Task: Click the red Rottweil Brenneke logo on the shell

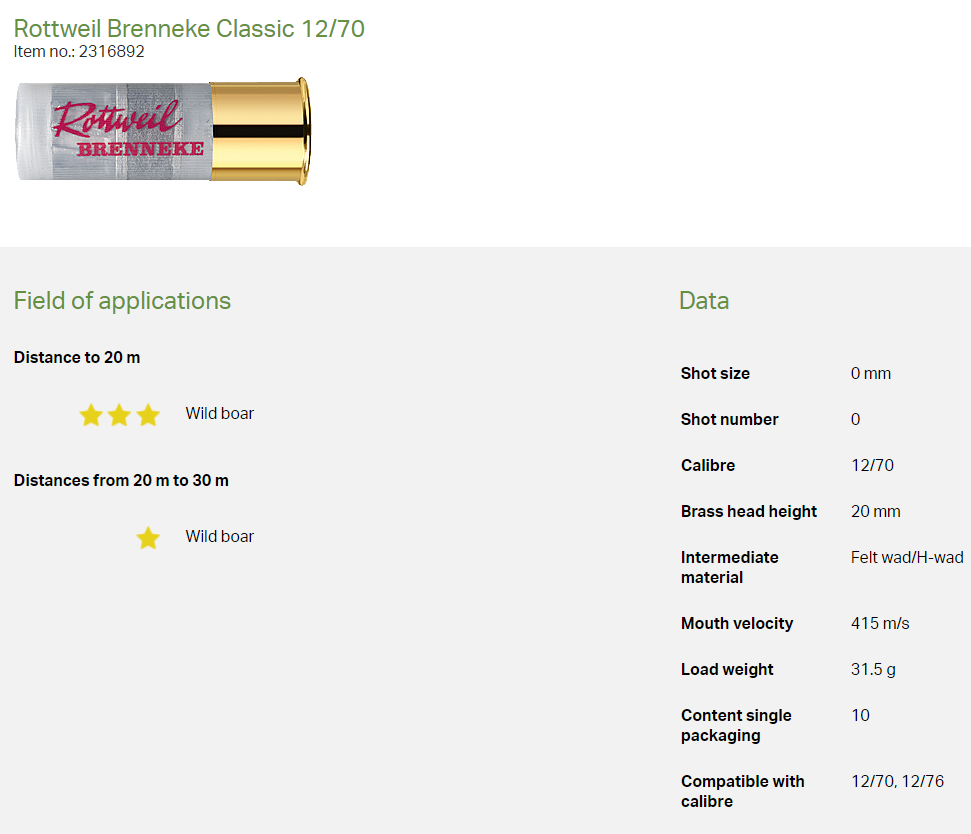Action: point(125,128)
